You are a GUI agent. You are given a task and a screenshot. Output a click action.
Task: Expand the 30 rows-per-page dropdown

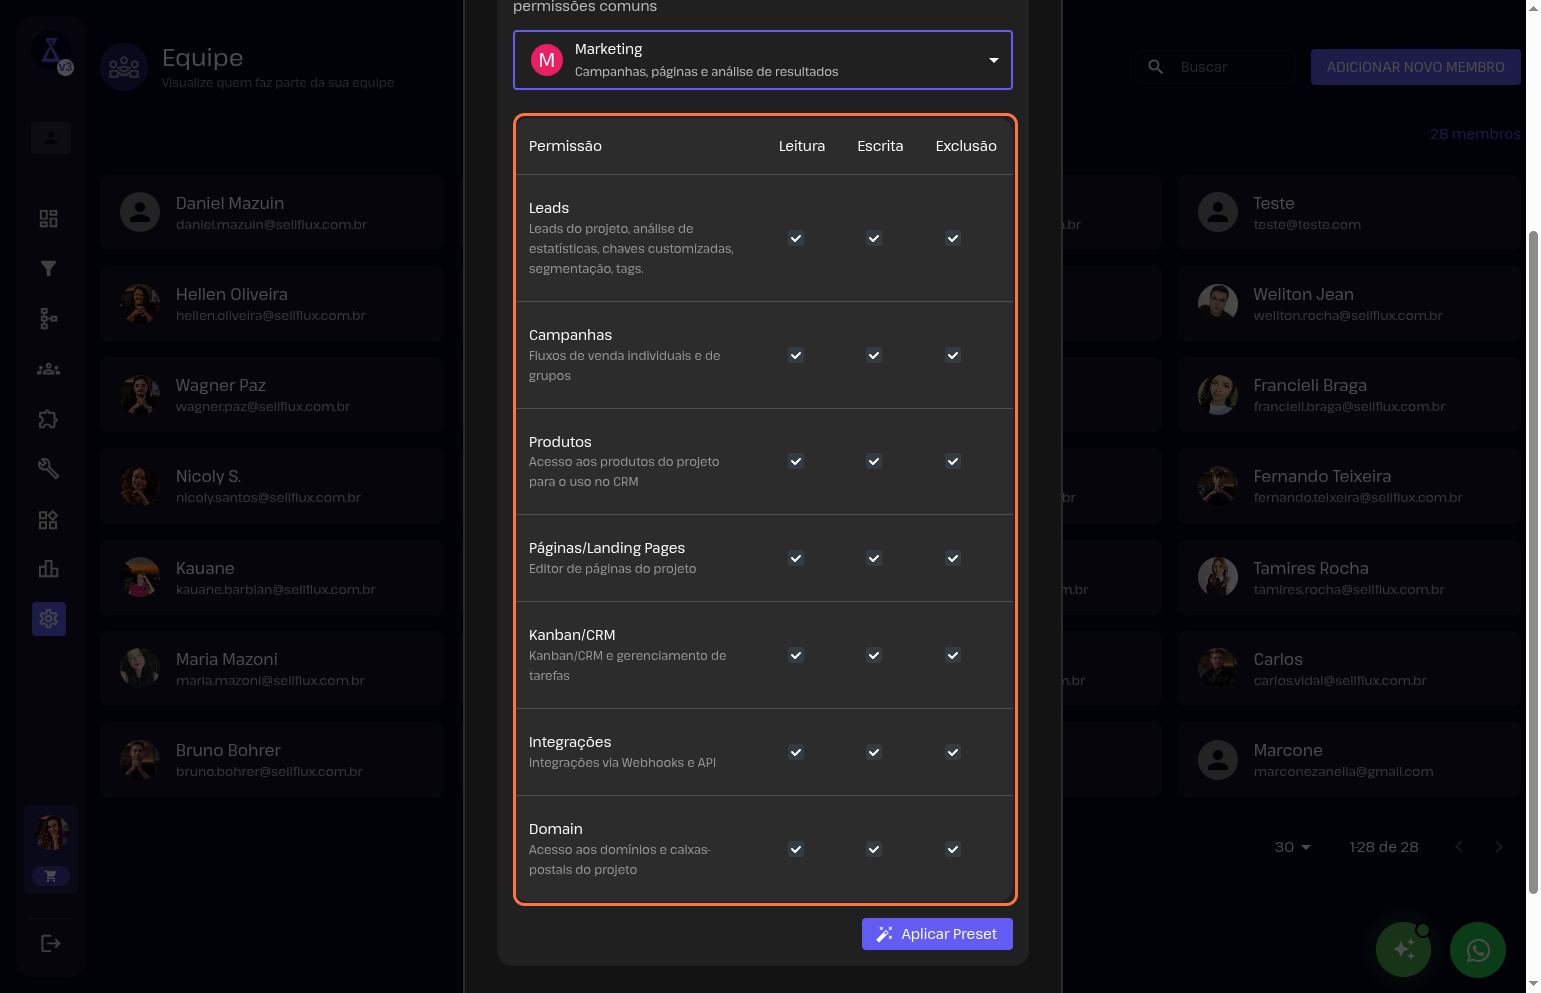1292,847
